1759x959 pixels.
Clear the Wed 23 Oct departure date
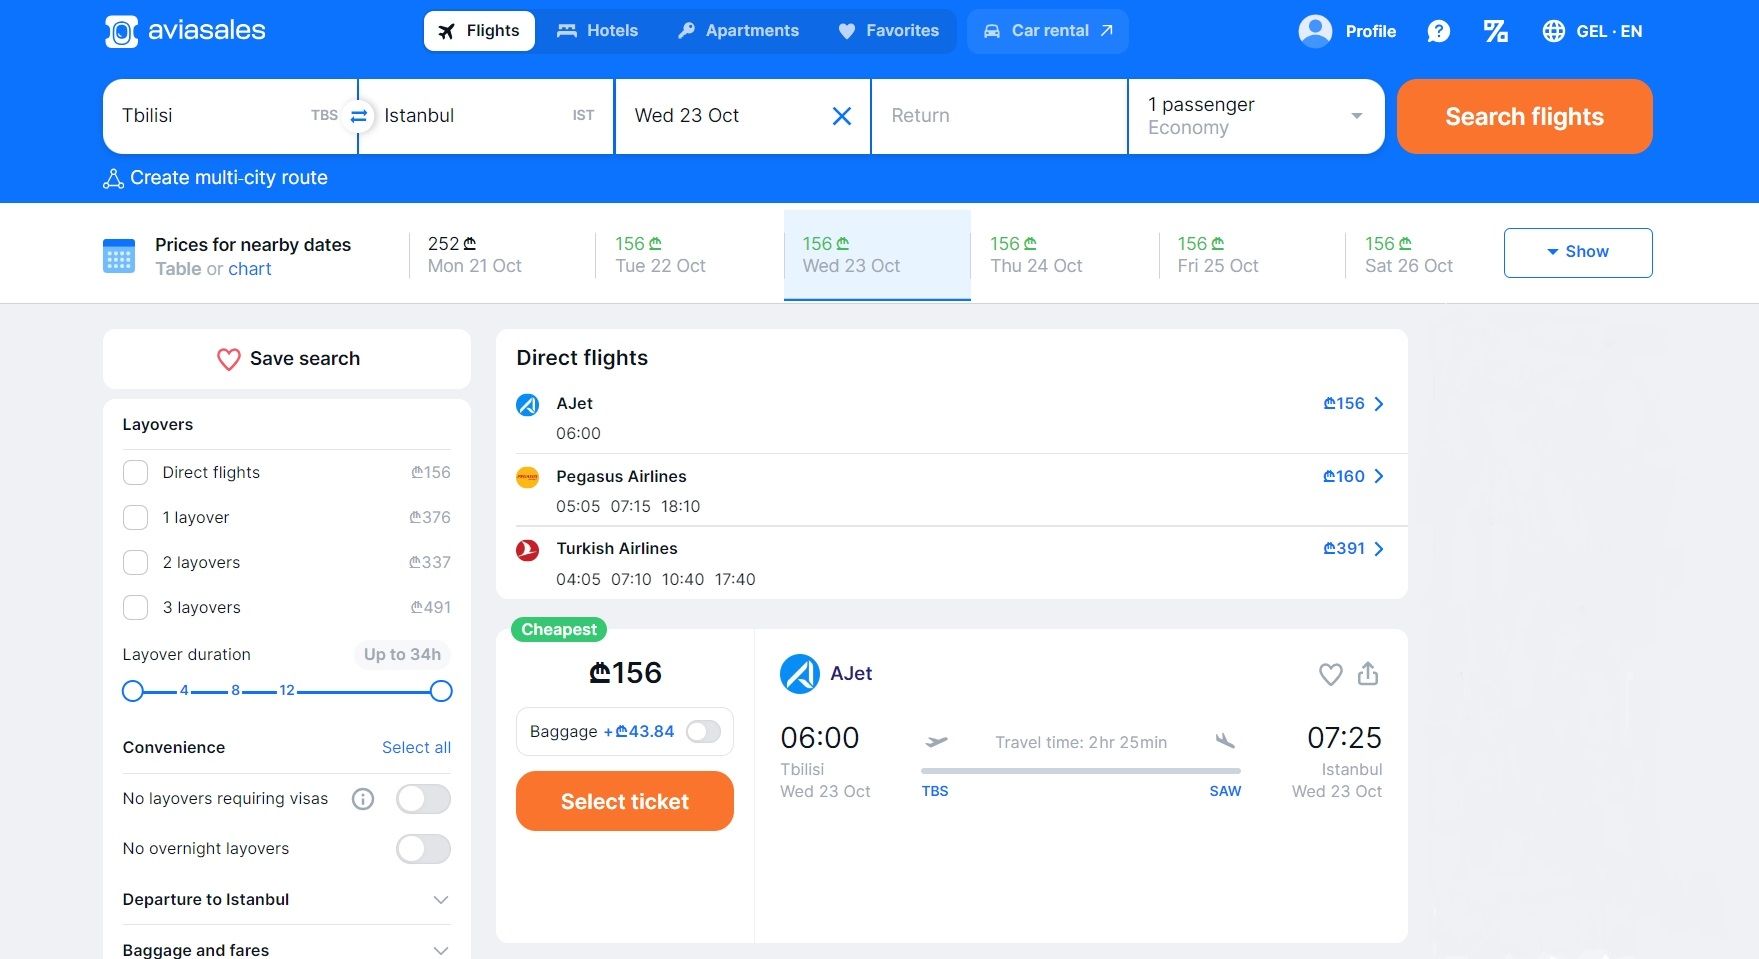tap(842, 116)
